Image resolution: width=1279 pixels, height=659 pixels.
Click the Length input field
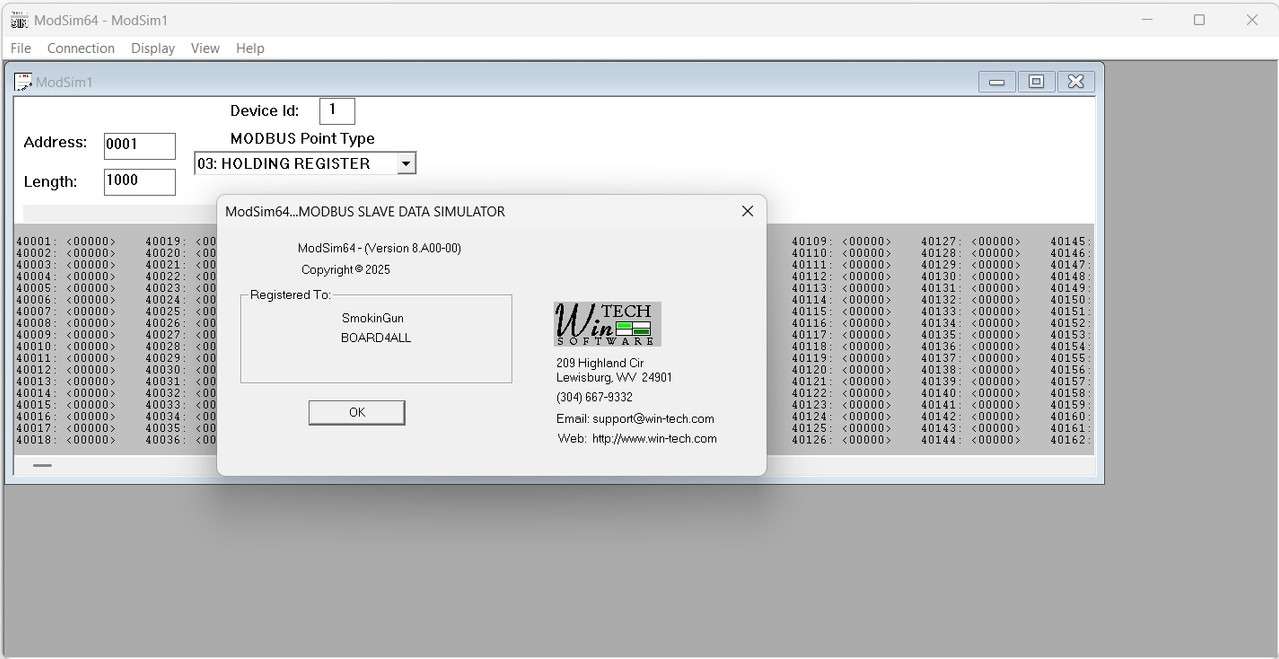click(139, 182)
